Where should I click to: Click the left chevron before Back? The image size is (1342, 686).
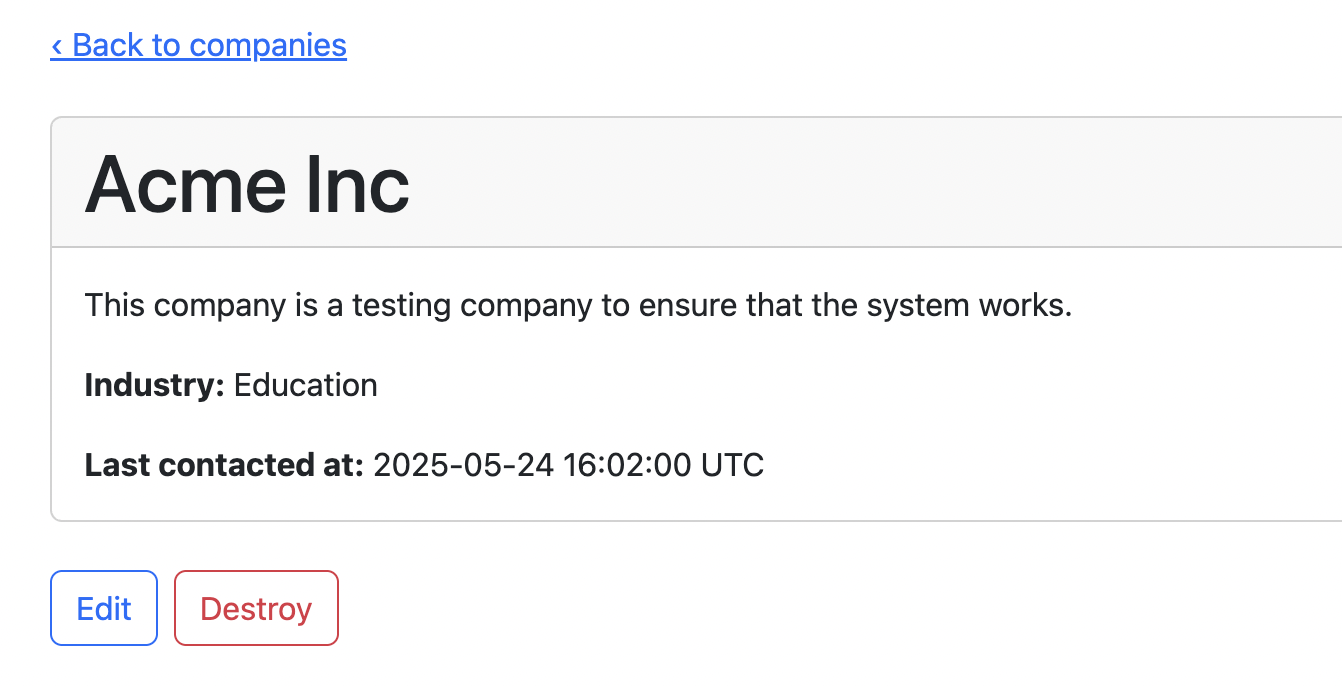[57, 45]
